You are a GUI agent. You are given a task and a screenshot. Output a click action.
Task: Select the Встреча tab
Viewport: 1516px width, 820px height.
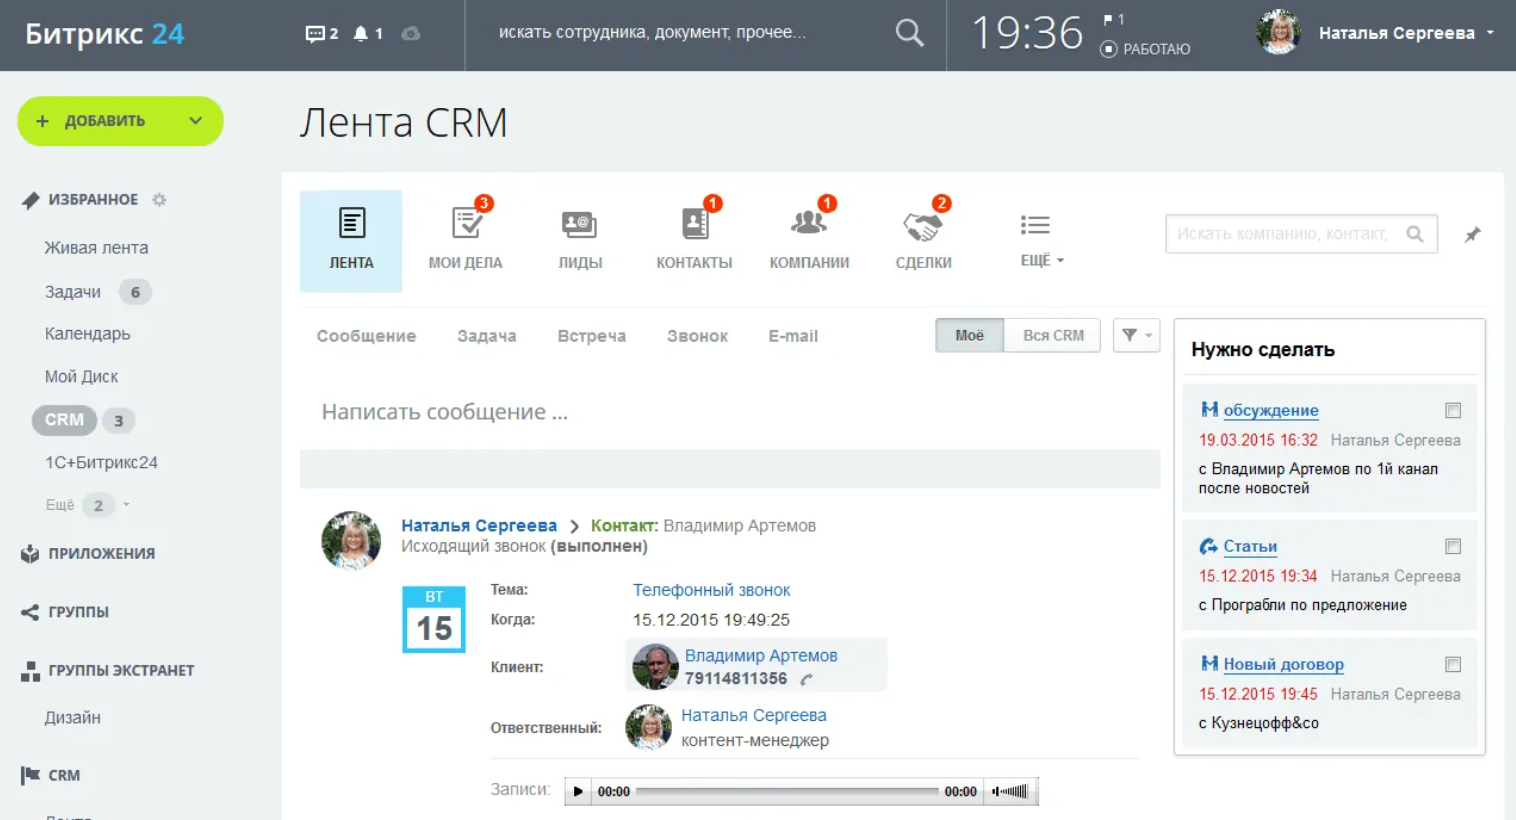591,337
